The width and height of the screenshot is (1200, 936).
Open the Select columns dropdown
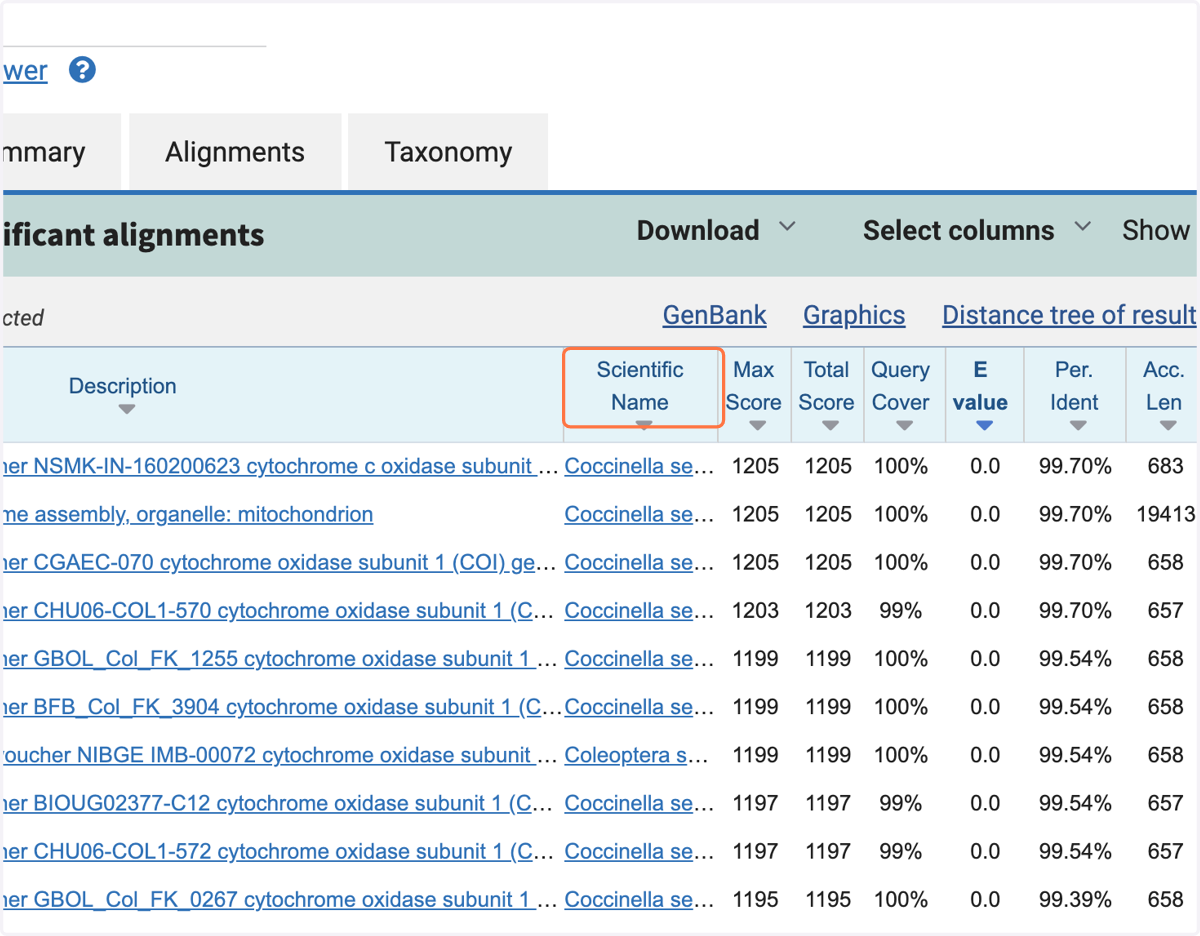[976, 230]
